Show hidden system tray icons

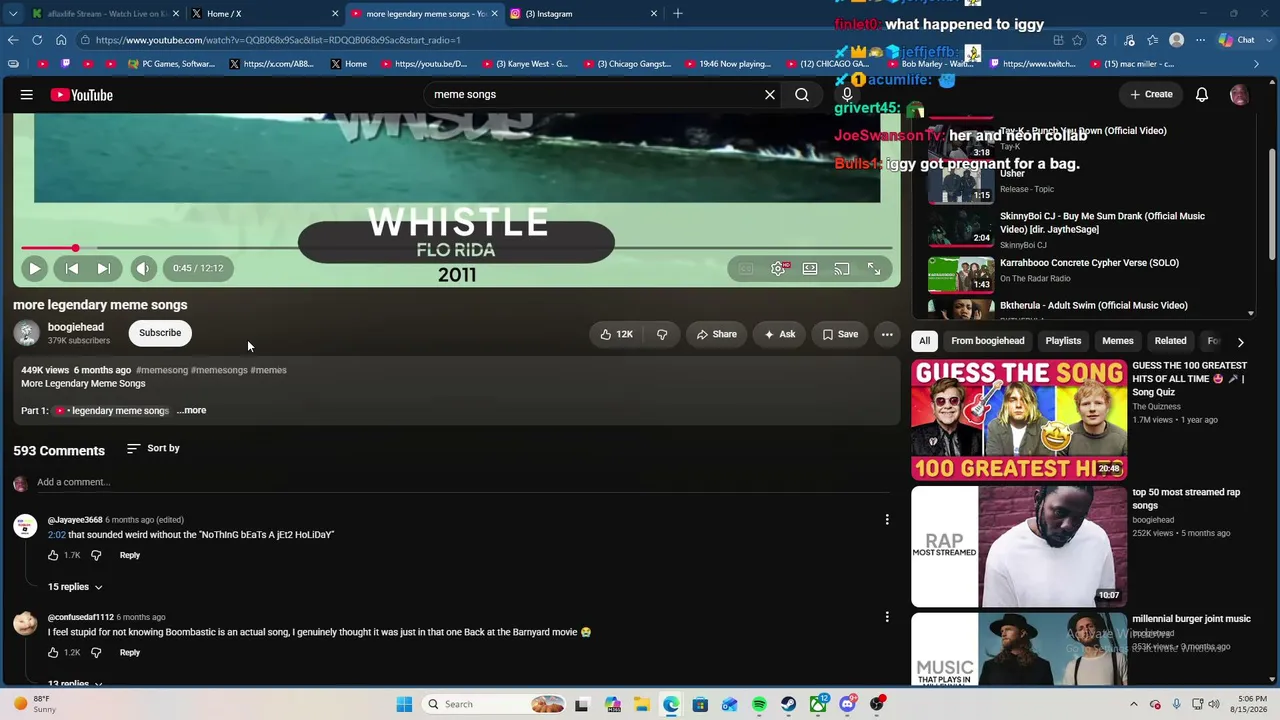click(1133, 704)
